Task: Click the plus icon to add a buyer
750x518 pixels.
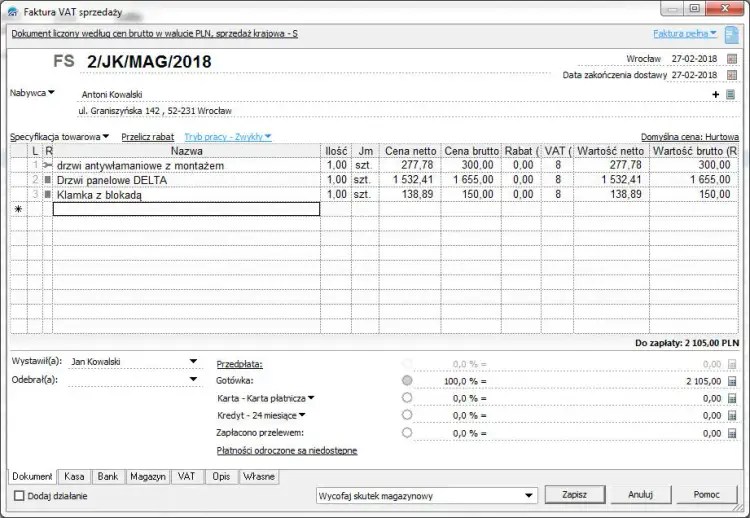Action: [716, 94]
